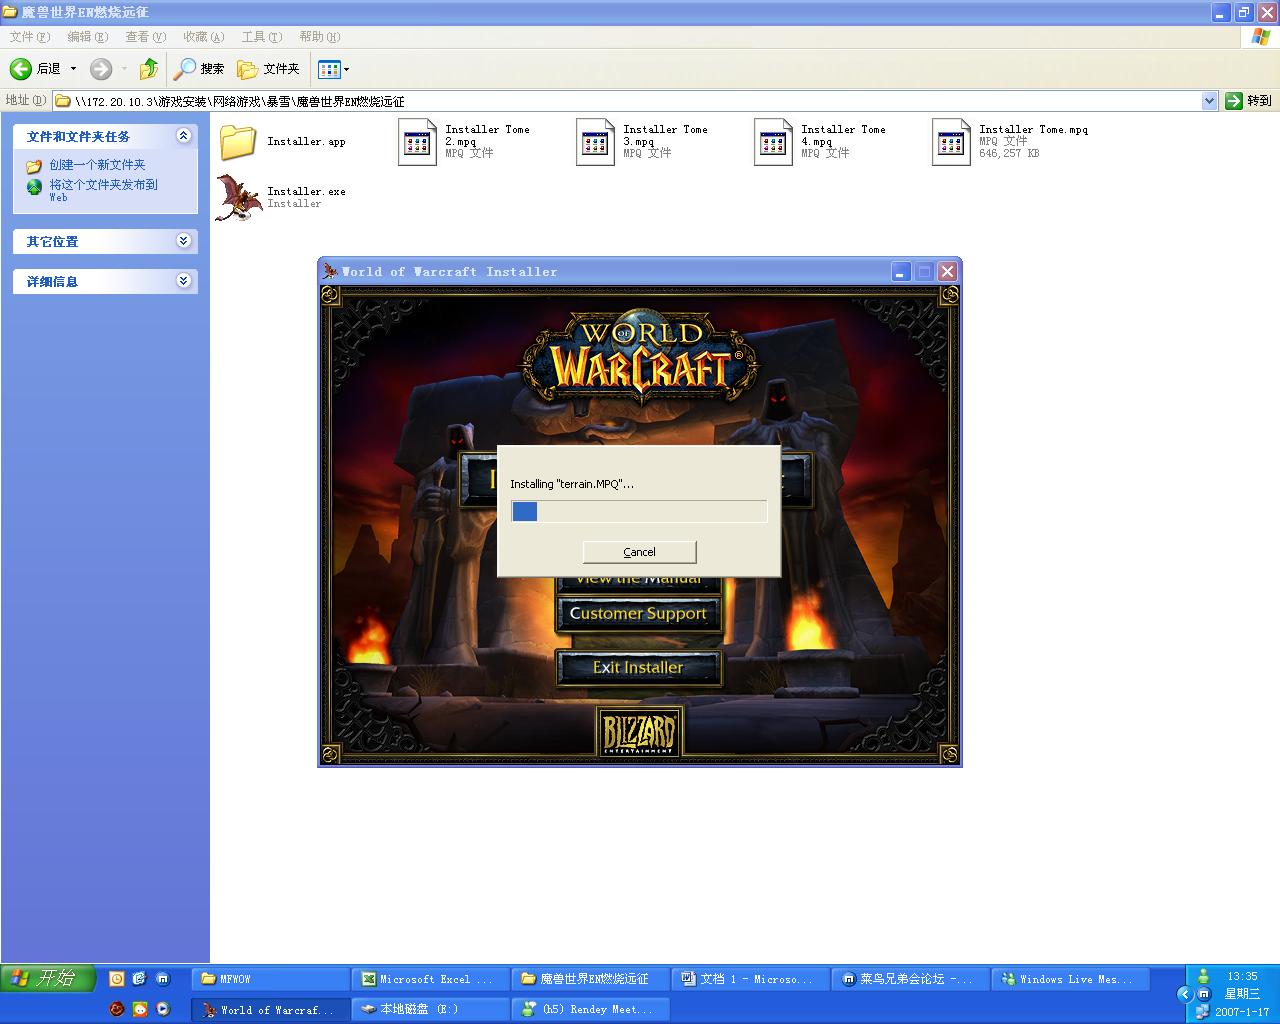This screenshot has width=1280, height=1024.
Task: Click the installer title bar dragon icon
Action: click(x=330, y=271)
